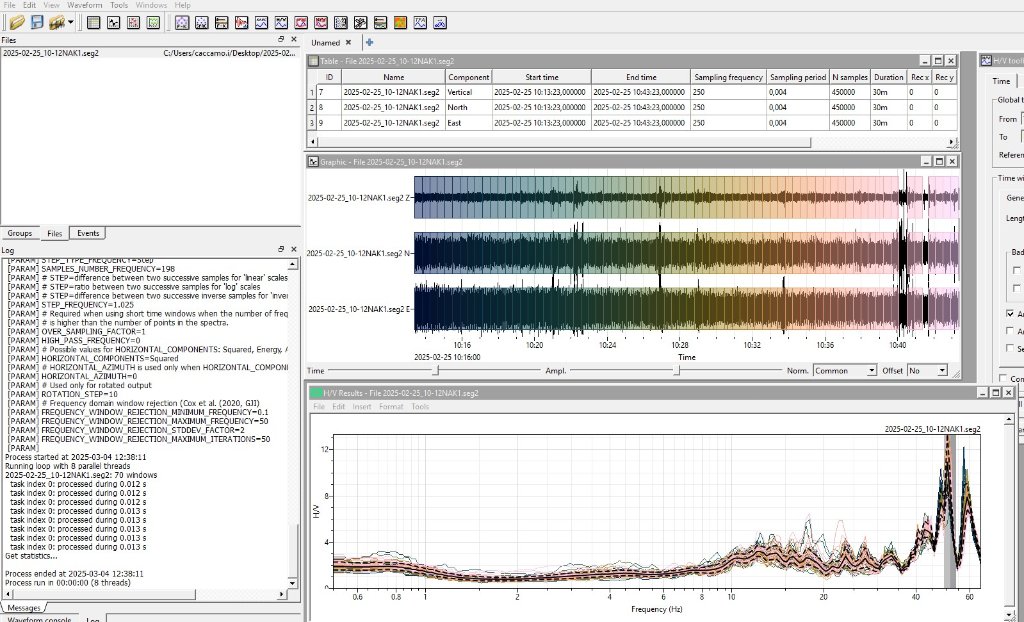1024x622 pixels.
Task: Switch to the Groups tab
Action: [20, 233]
